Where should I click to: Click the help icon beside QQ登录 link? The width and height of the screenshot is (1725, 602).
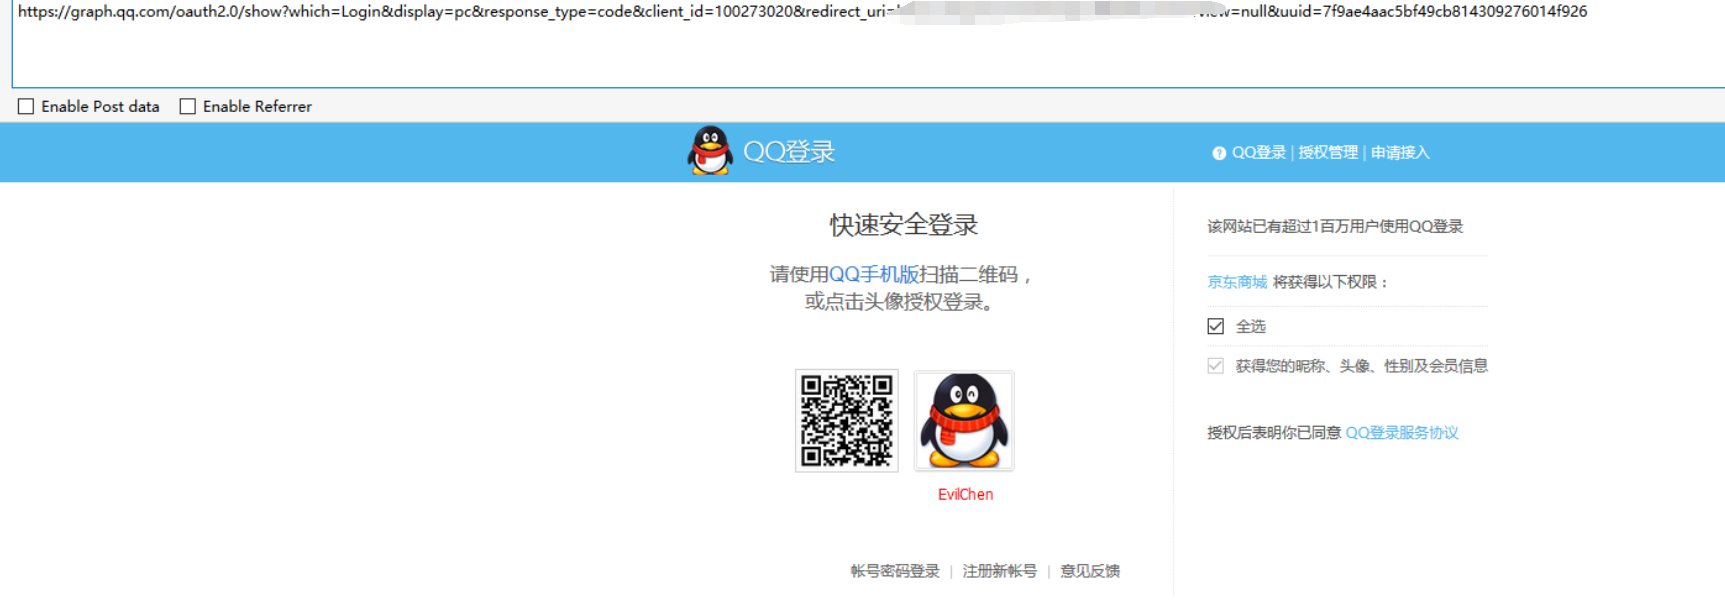click(1219, 153)
